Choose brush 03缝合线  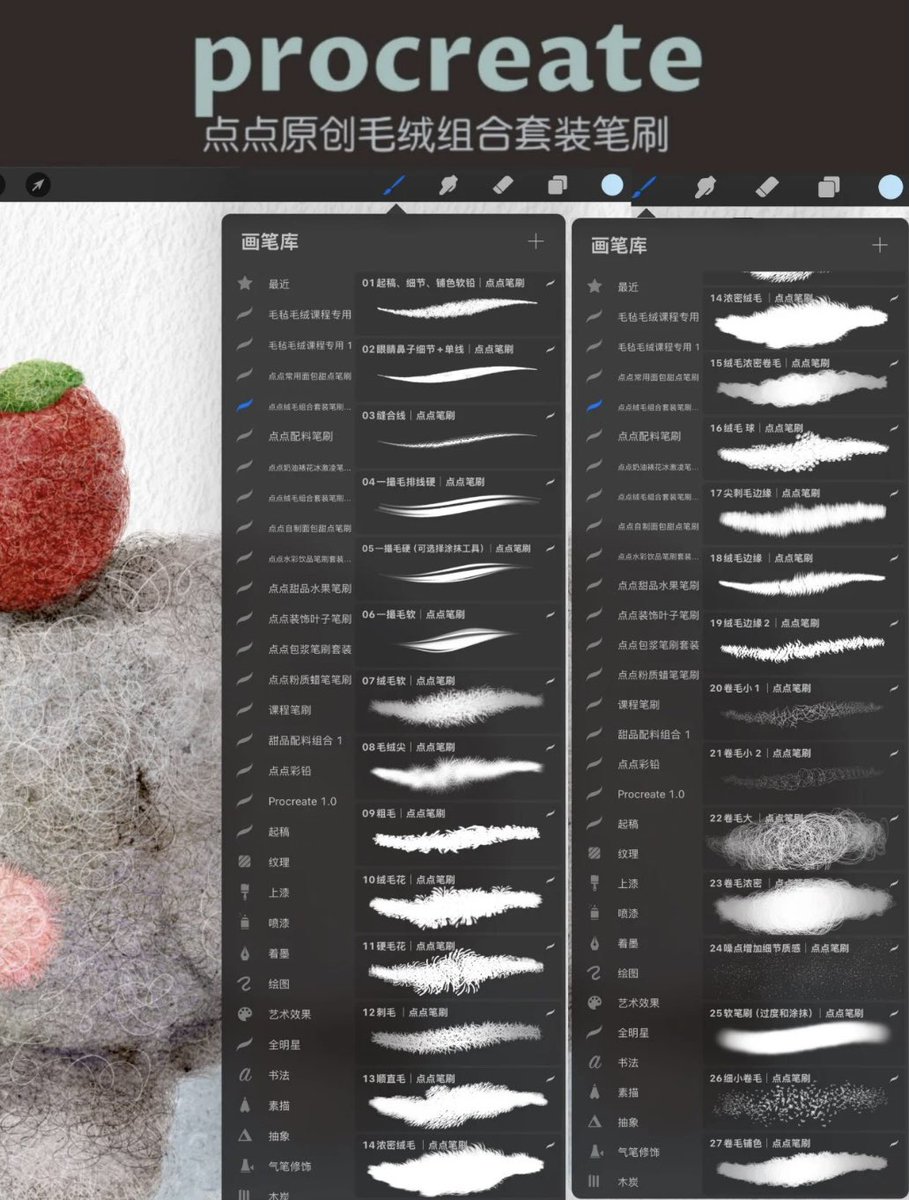(460, 435)
